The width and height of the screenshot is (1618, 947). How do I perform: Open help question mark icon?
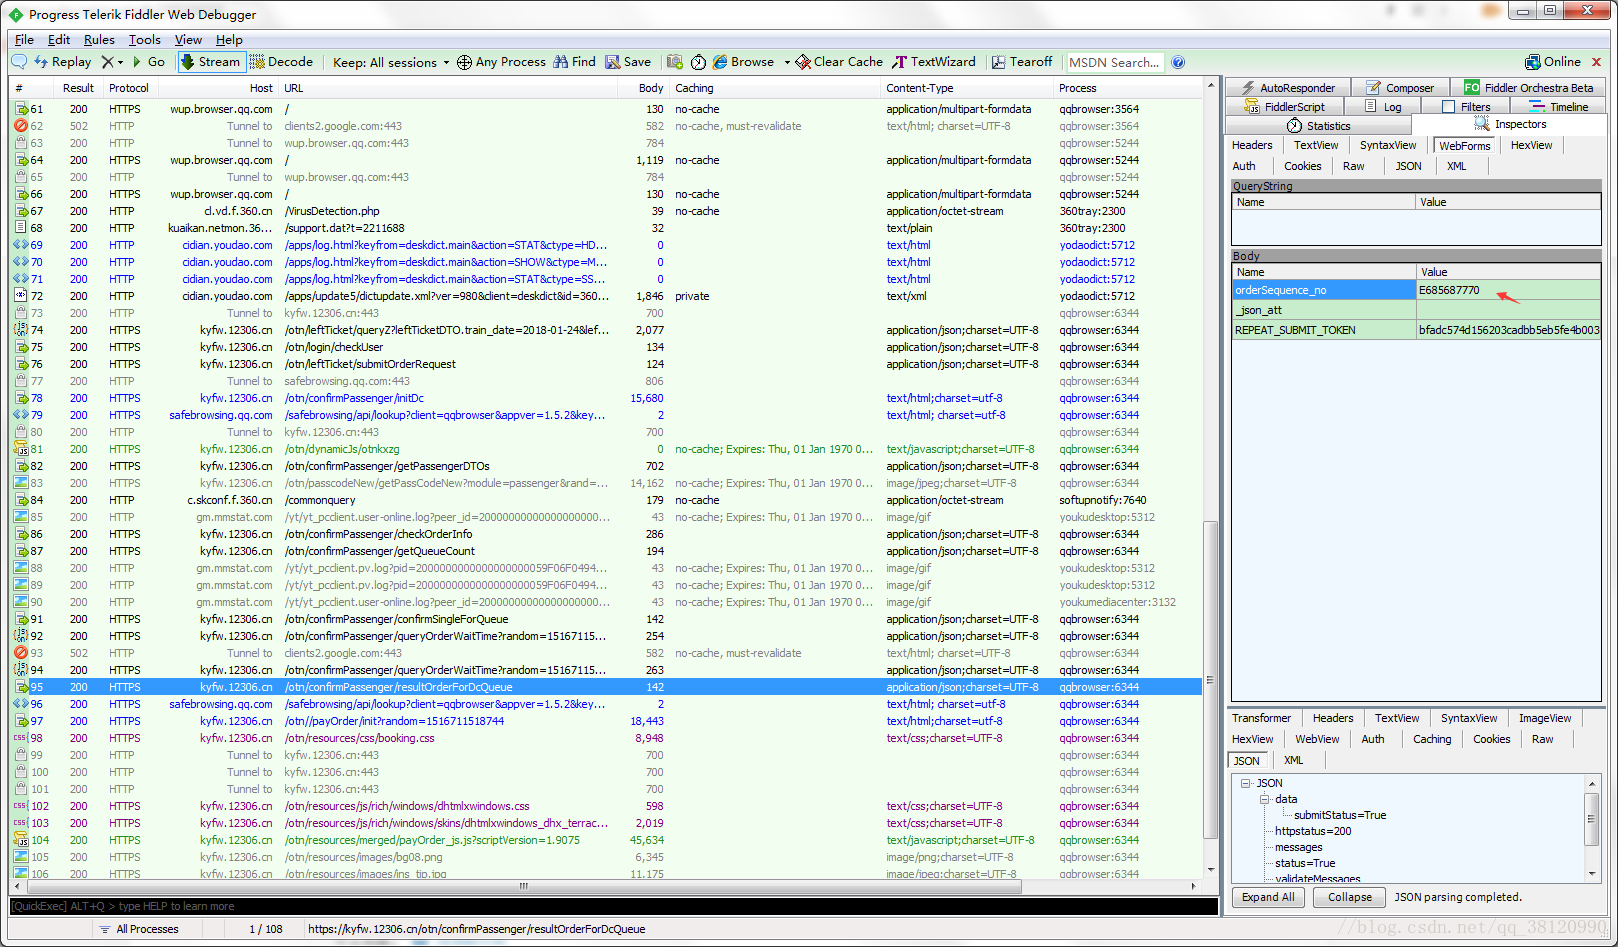1178,62
